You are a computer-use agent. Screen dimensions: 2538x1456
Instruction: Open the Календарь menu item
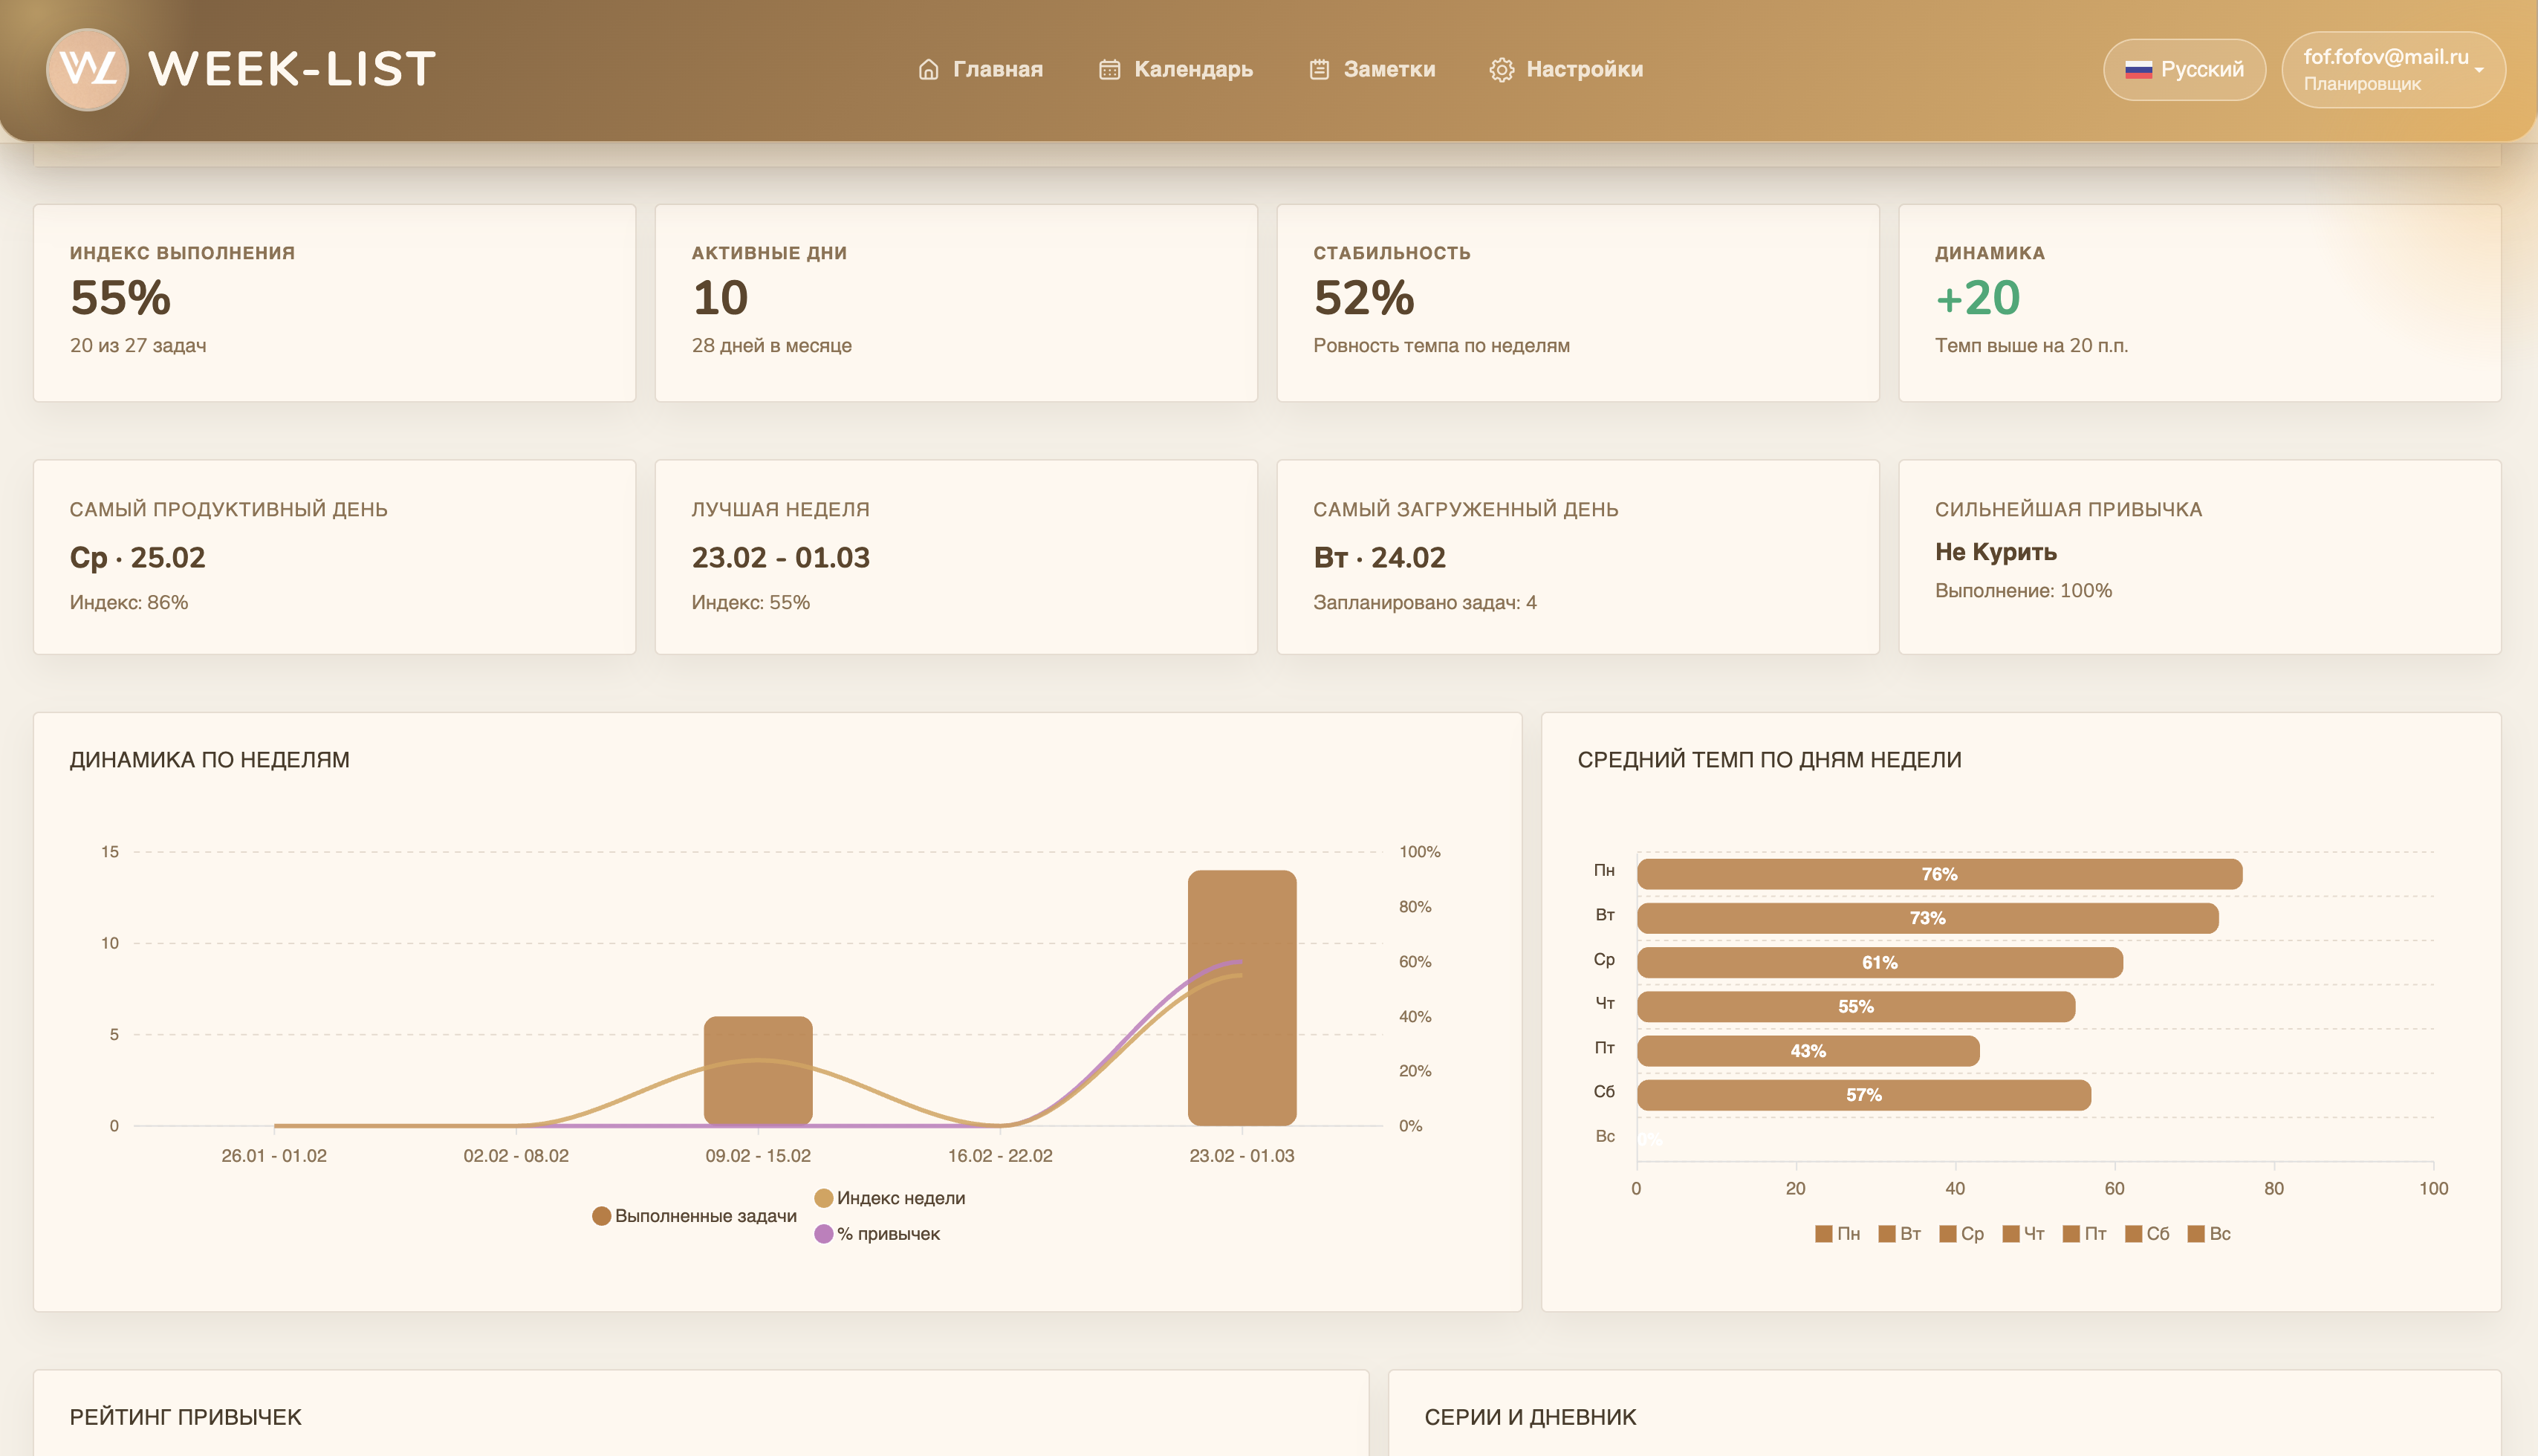(1192, 69)
